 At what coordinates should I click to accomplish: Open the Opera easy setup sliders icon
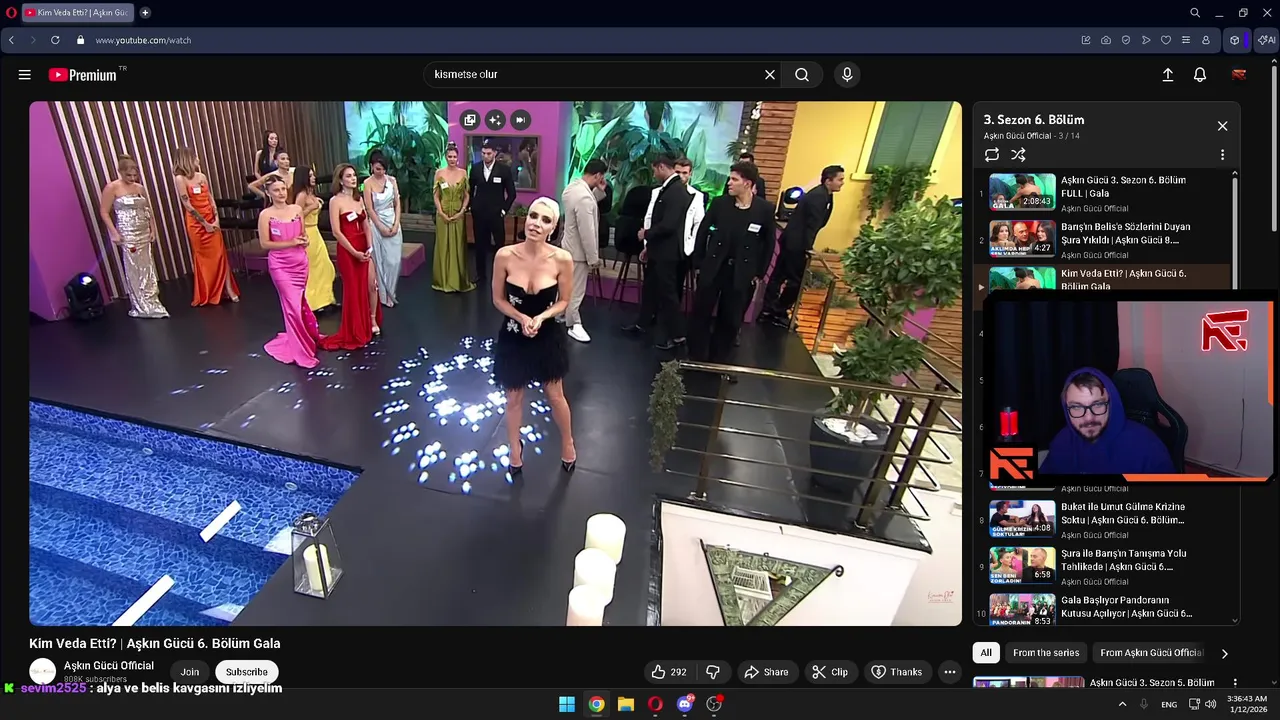[1186, 40]
